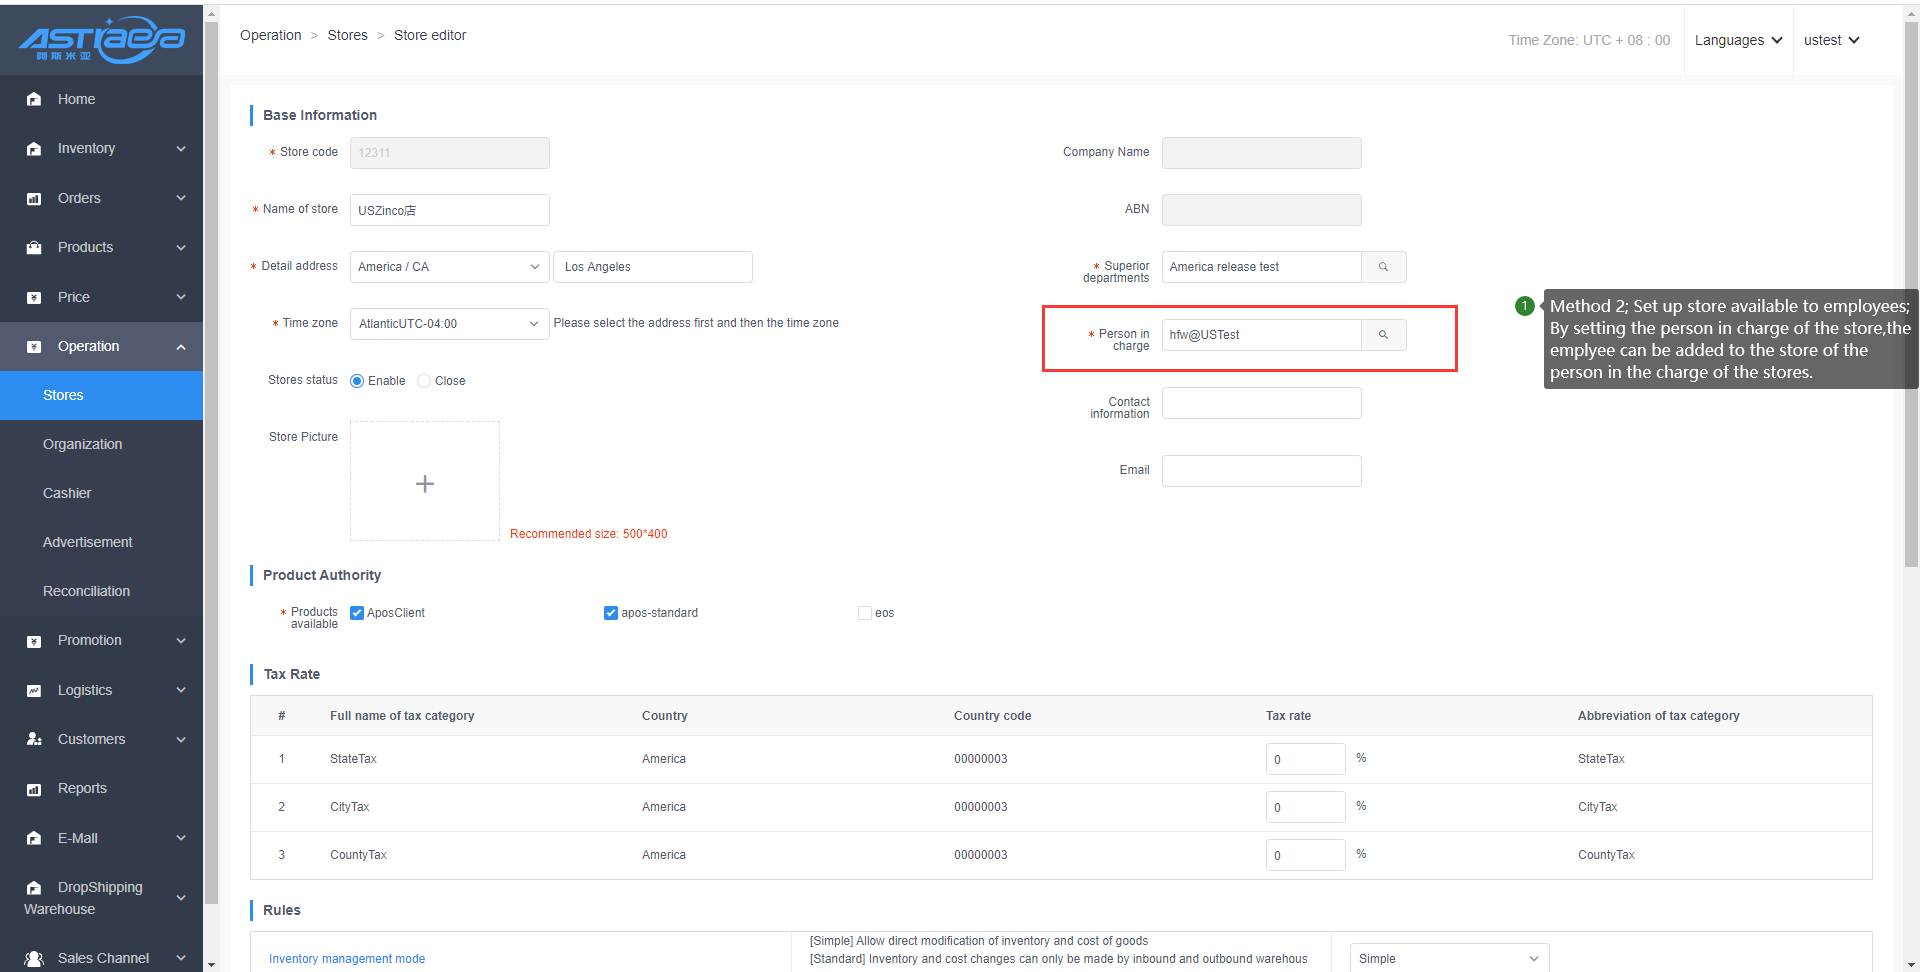The width and height of the screenshot is (1920, 972).
Task: Click the Superior departments search icon
Action: point(1383,267)
